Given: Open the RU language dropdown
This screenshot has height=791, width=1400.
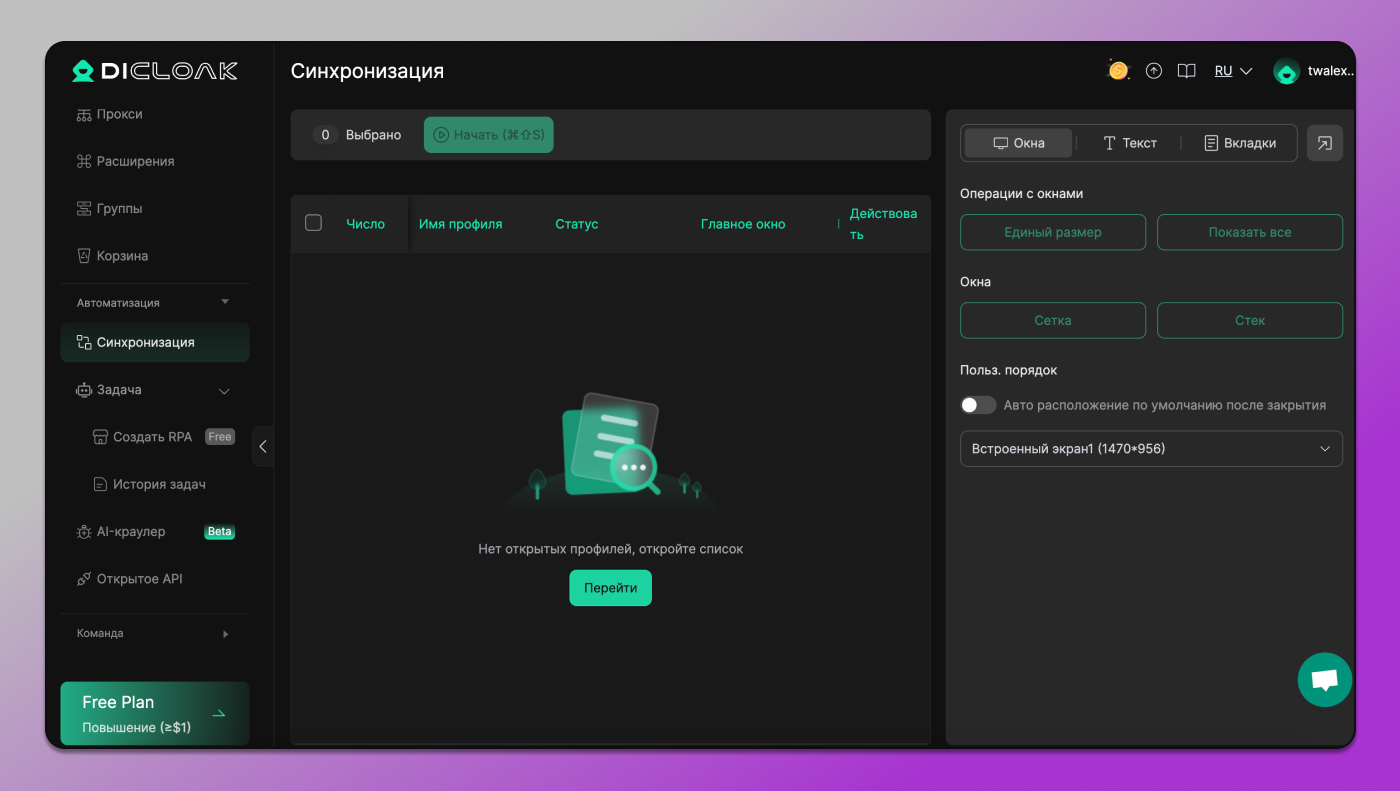Looking at the screenshot, I should point(1232,70).
